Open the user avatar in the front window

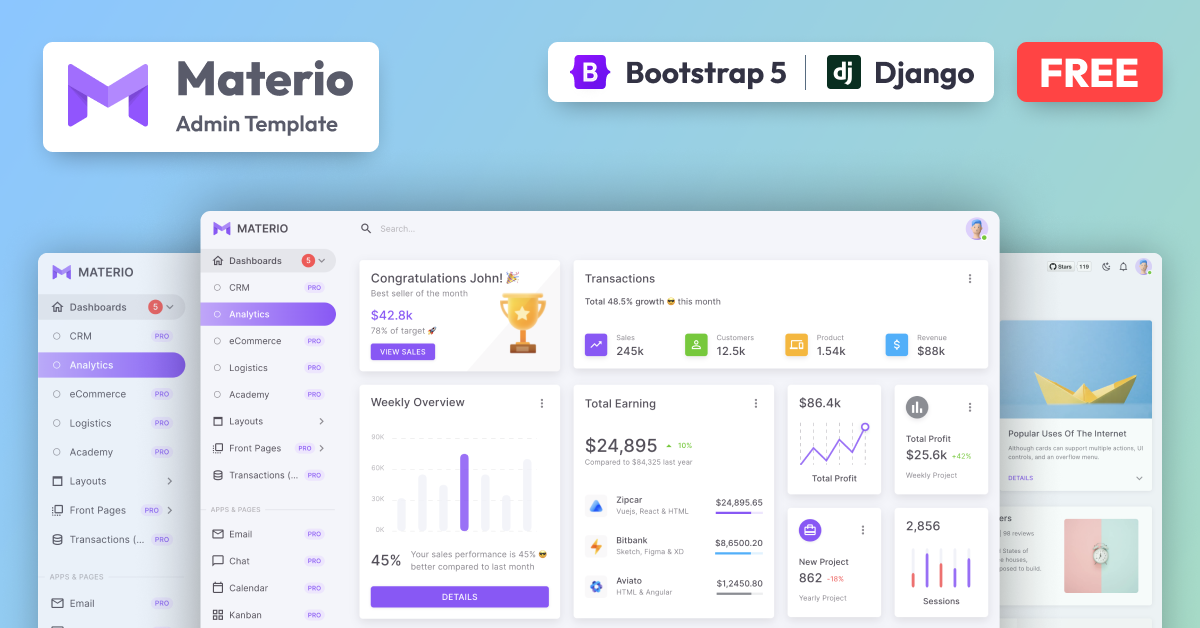tap(976, 228)
